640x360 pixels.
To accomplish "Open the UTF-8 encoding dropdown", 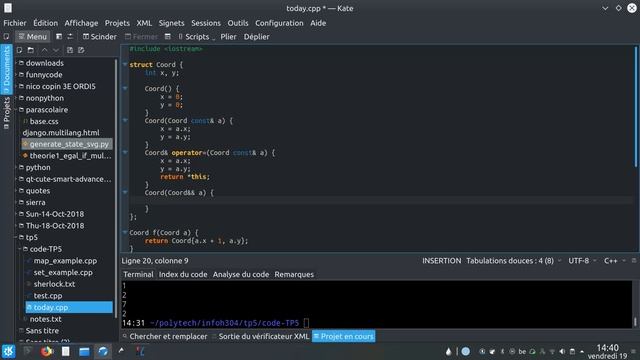I will pyautogui.click(x=582, y=261).
